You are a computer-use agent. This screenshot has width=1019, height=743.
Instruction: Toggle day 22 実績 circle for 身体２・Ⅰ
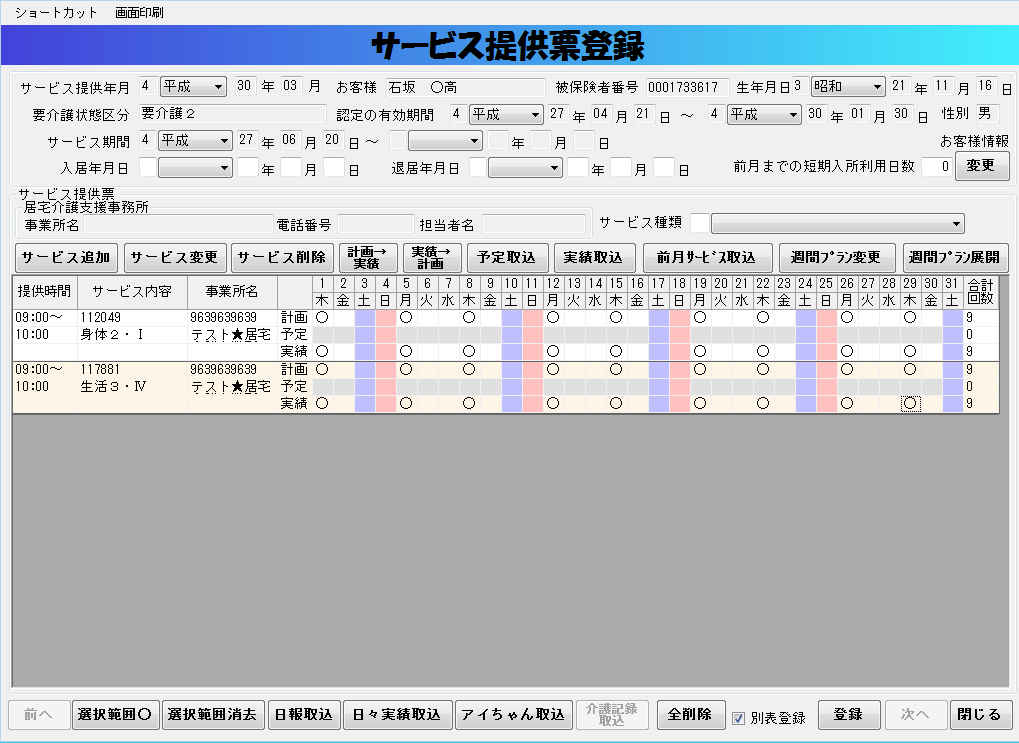click(x=763, y=352)
